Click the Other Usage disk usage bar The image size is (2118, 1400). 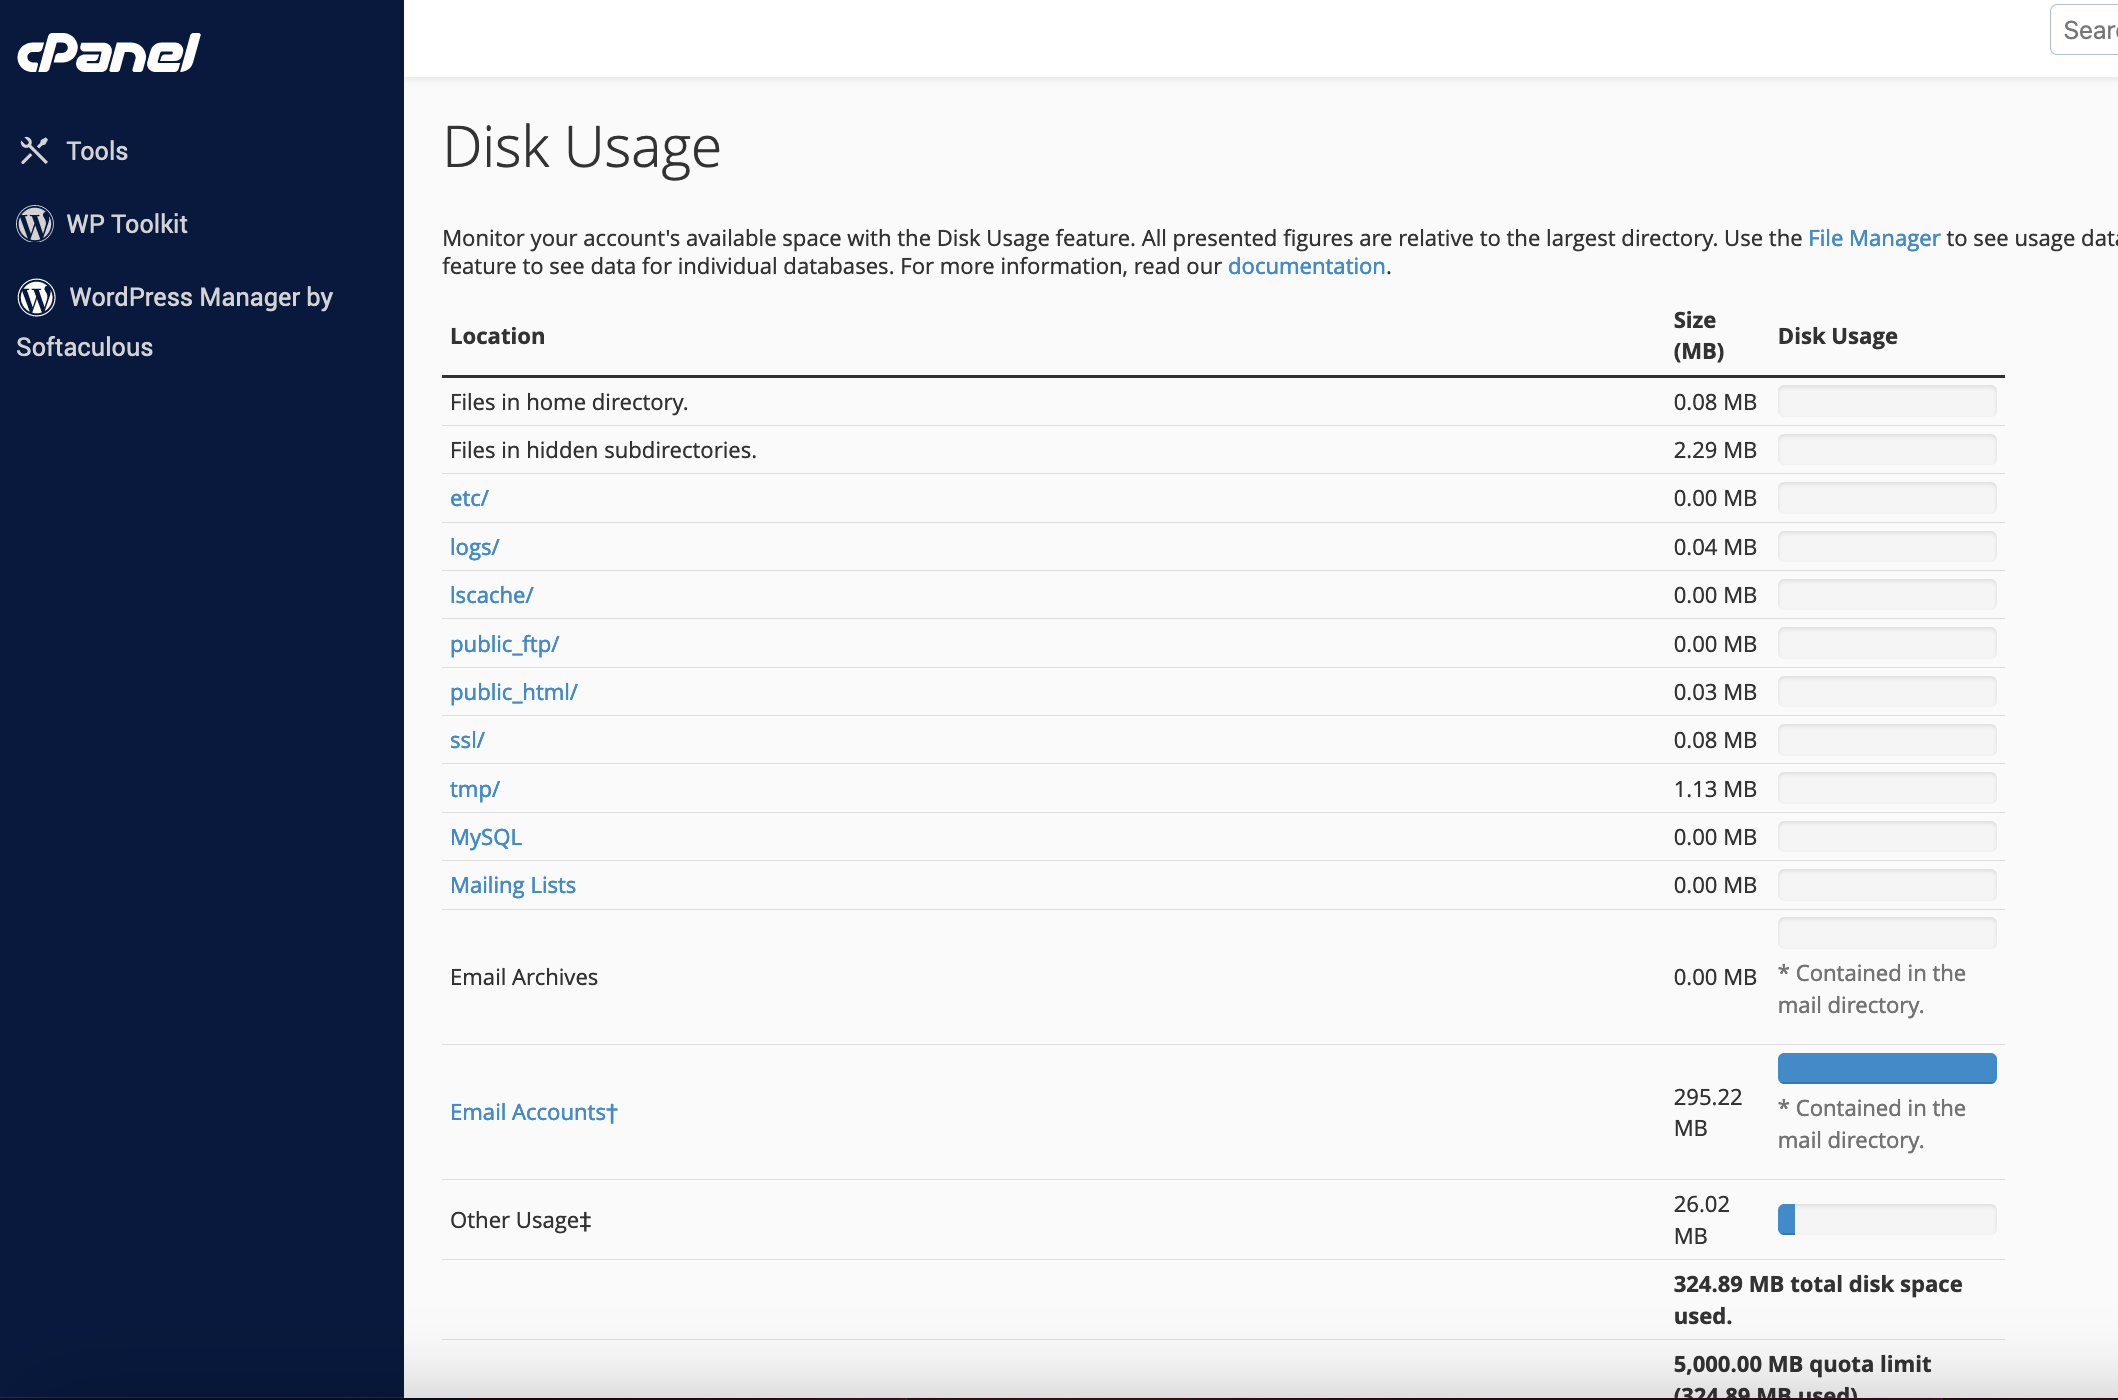point(1887,1219)
